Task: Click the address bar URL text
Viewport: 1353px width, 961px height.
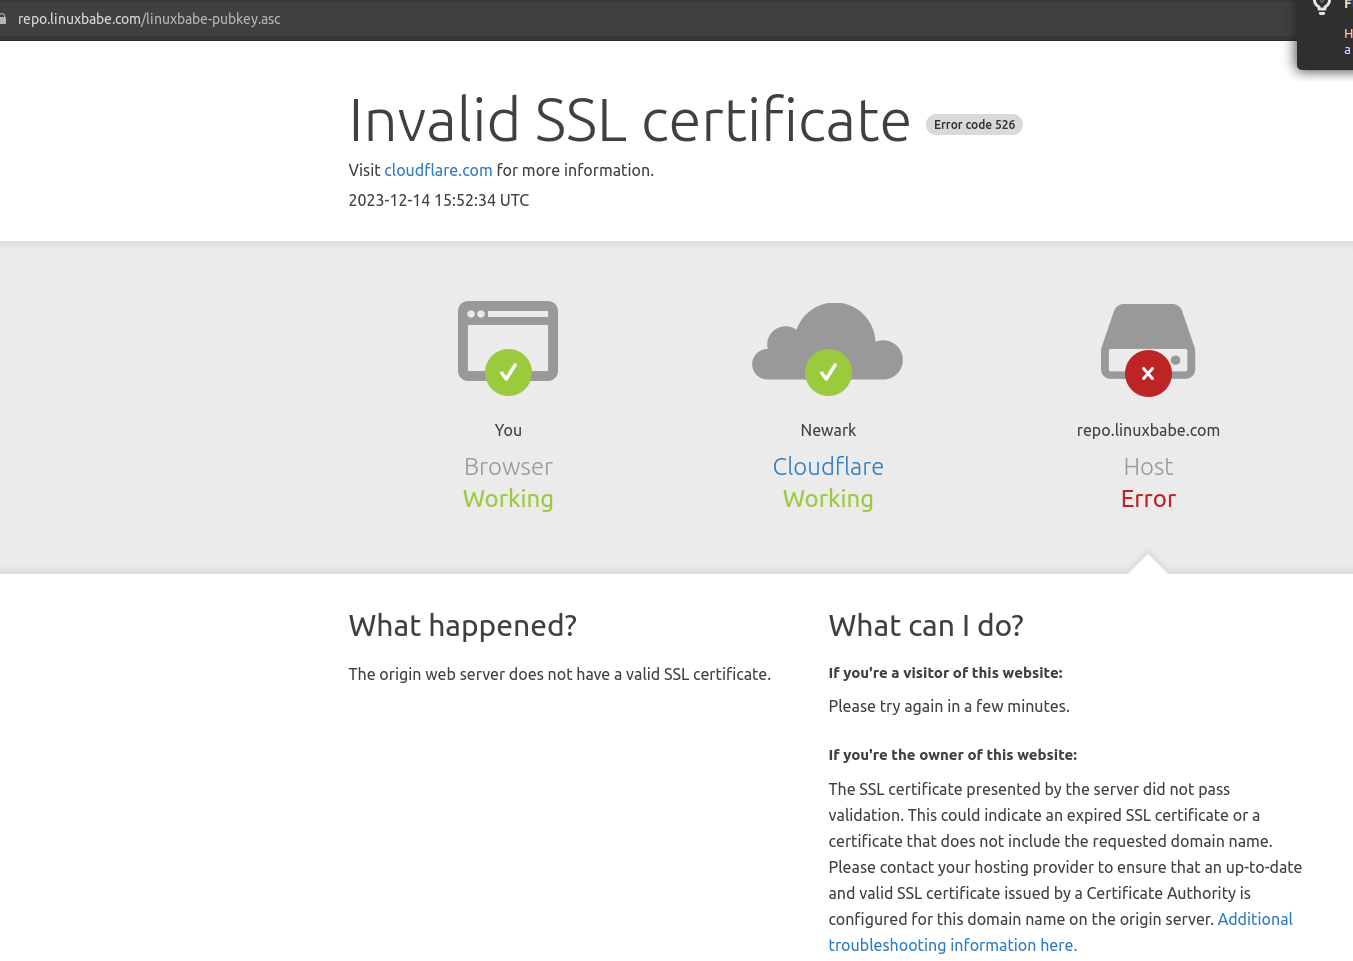Action: [x=149, y=19]
